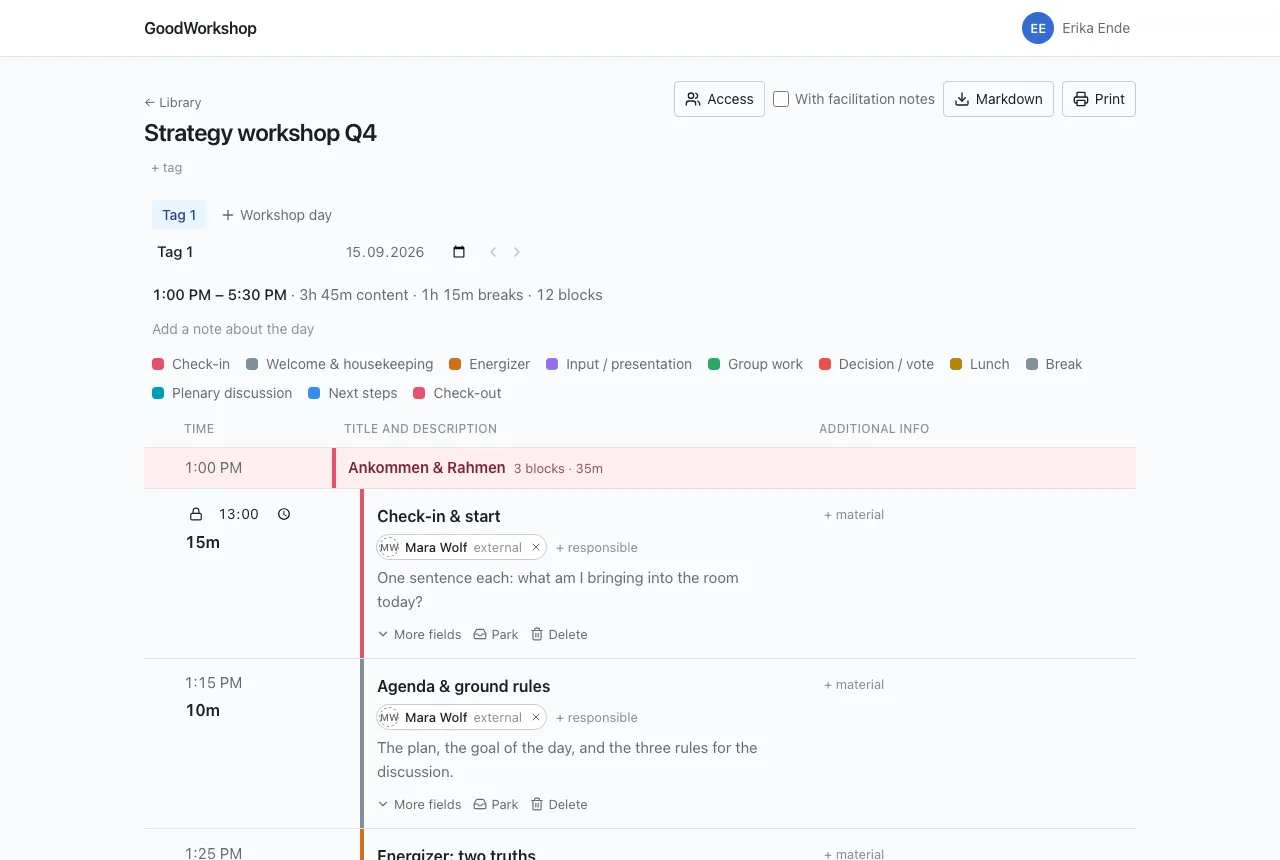The width and height of the screenshot is (1280, 860).
Task: Click the Ankommen & Rahmen section header
Action: click(640, 468)
